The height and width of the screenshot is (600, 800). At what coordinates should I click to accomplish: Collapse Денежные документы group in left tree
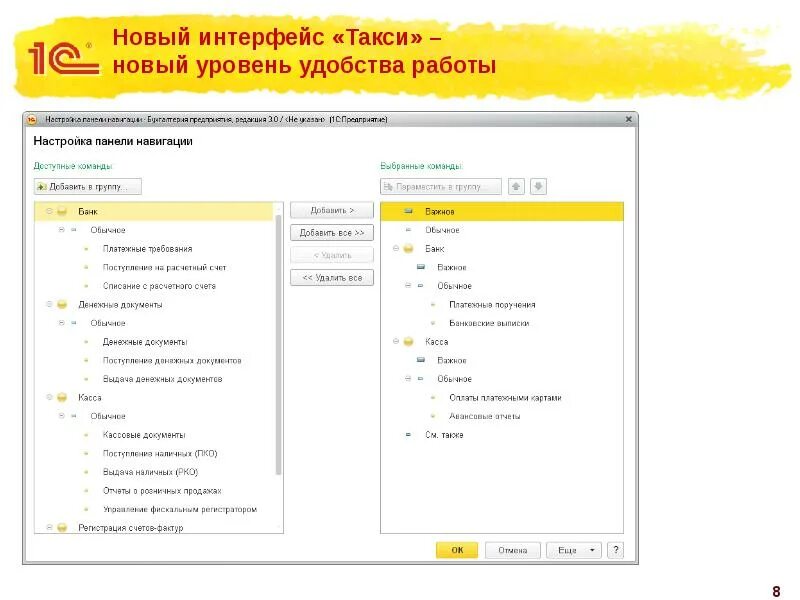pyautogui.click(x=49, y=305)
